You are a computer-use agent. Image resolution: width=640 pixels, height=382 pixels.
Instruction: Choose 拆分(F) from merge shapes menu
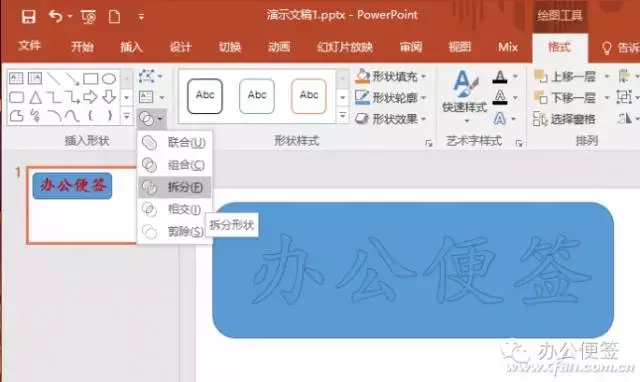click(175, 187)
